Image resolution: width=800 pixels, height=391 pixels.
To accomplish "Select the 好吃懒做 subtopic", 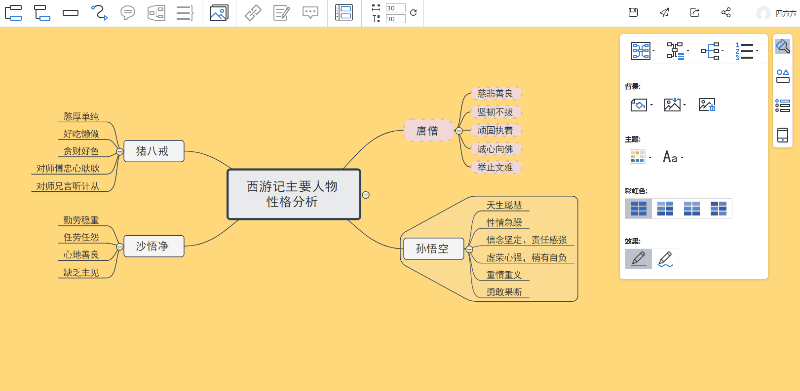I will [x=81, y=134].
